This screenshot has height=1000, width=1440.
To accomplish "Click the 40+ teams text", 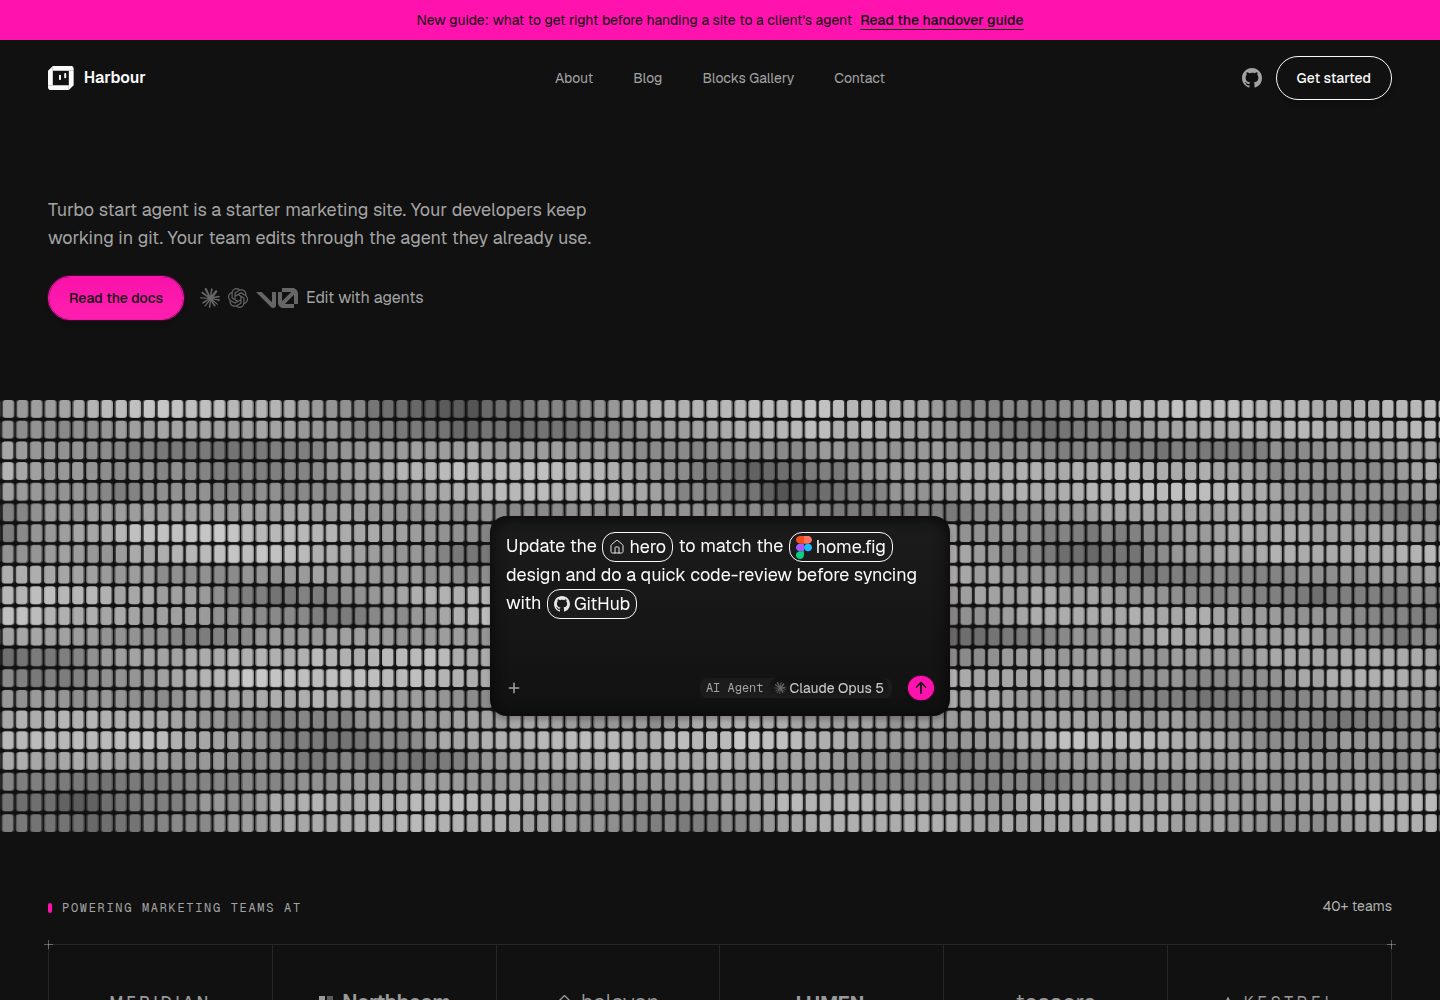I will click(x=1357, y=906).
